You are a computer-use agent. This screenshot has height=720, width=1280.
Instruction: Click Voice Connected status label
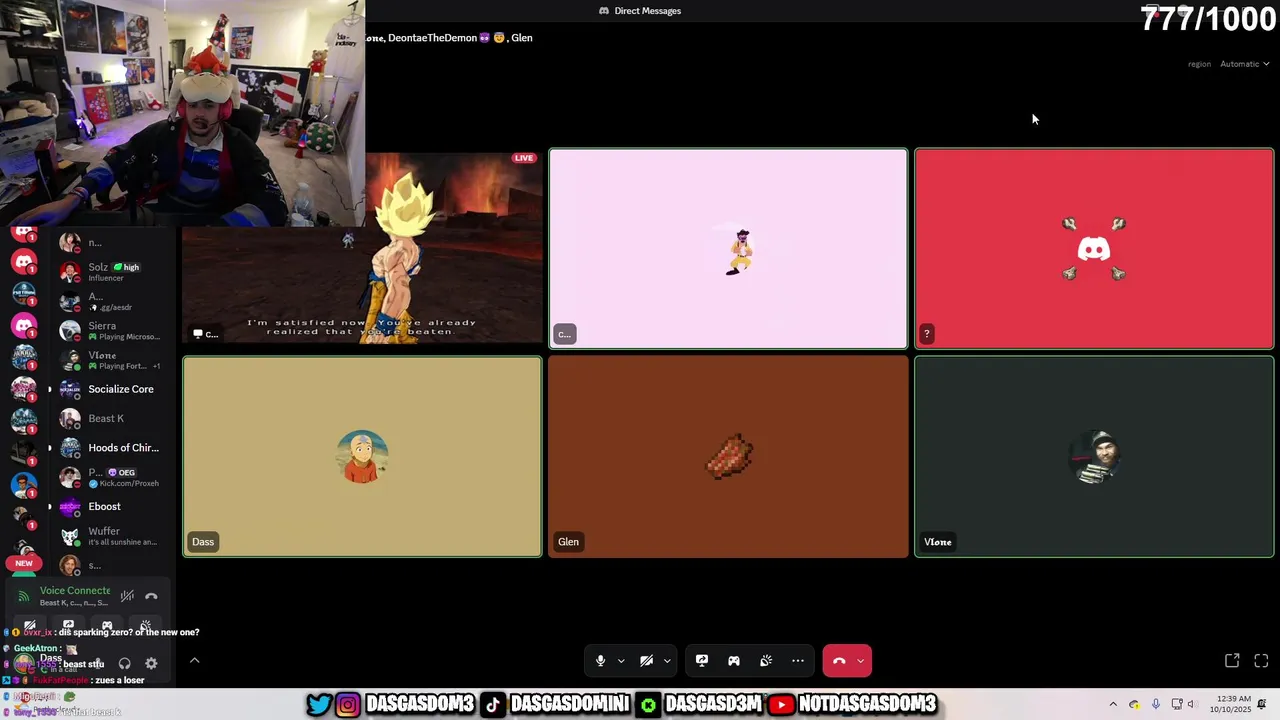[x=74, y=591]
